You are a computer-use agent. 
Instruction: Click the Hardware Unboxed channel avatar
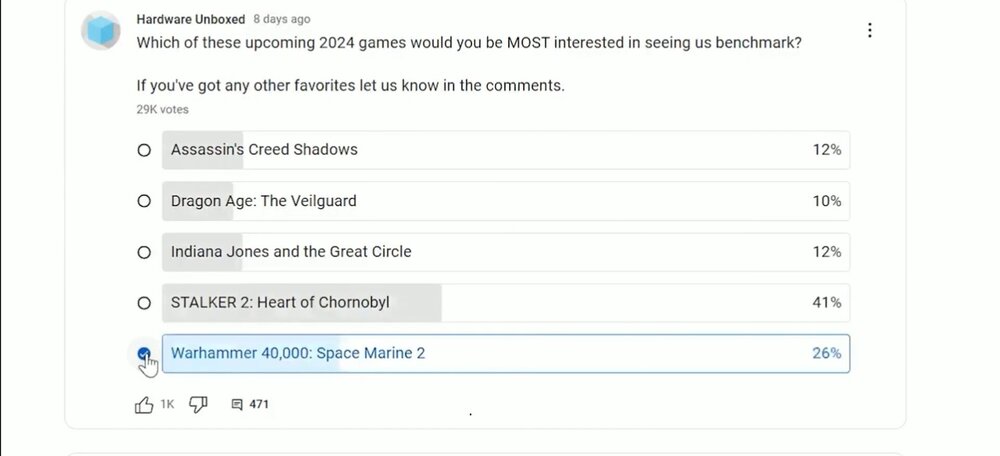pos(102,33)
